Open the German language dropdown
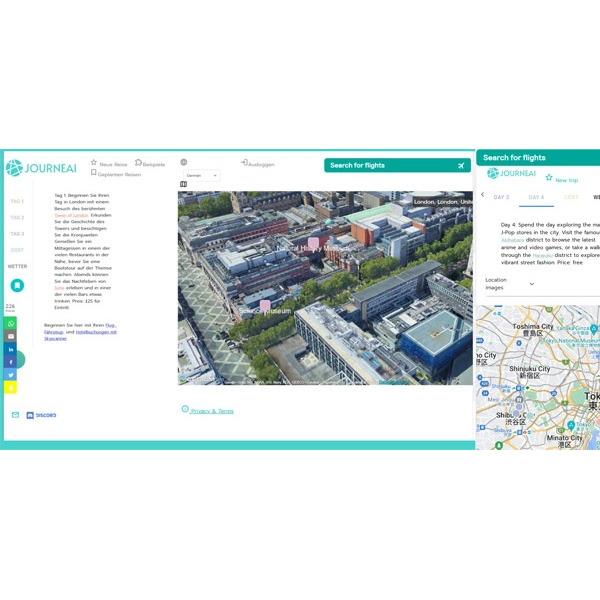 point(201,175)
